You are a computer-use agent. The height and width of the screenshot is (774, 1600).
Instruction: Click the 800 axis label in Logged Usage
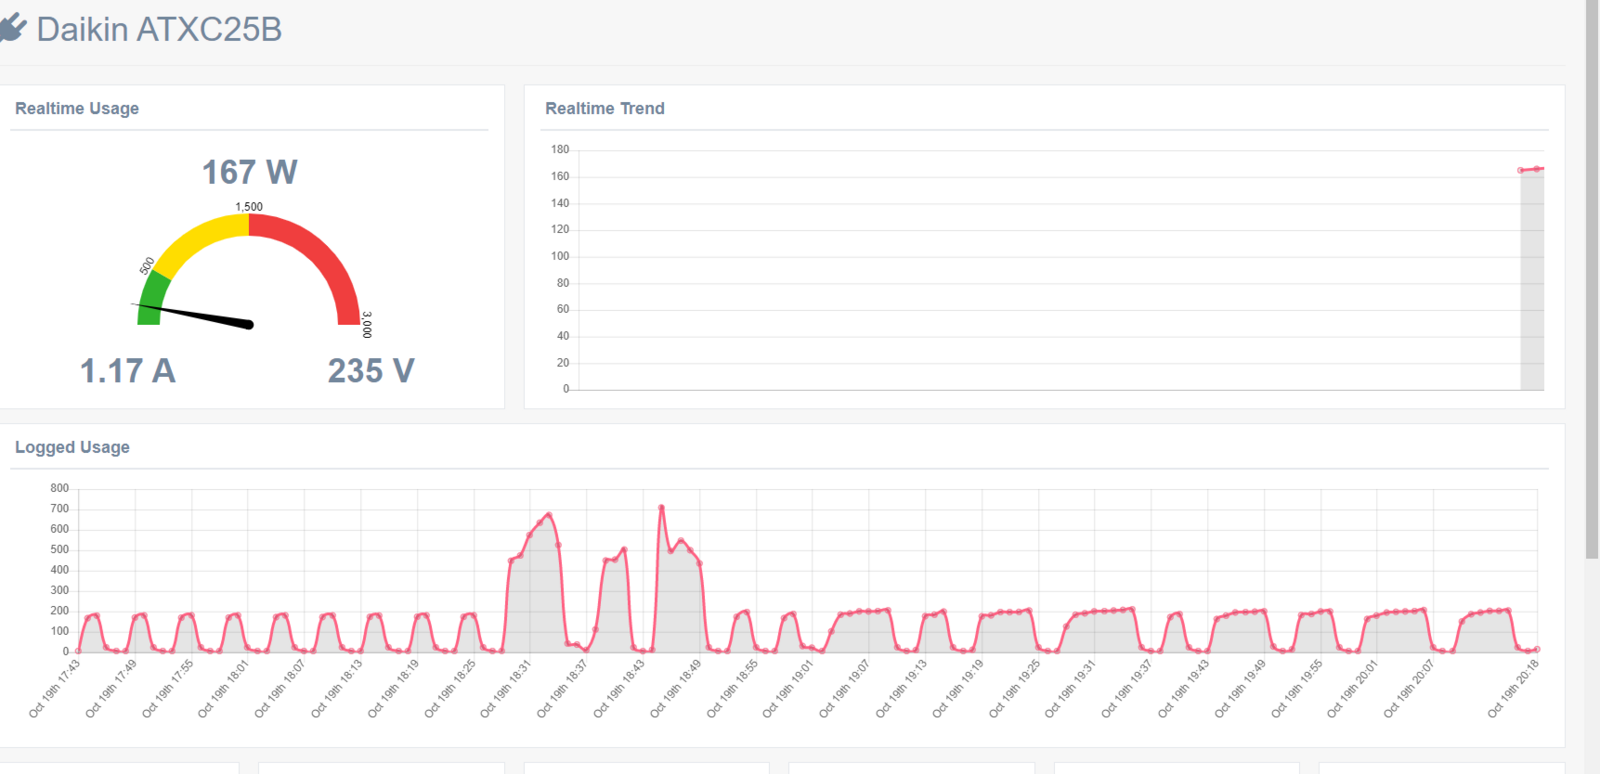[x=60, y=488]
